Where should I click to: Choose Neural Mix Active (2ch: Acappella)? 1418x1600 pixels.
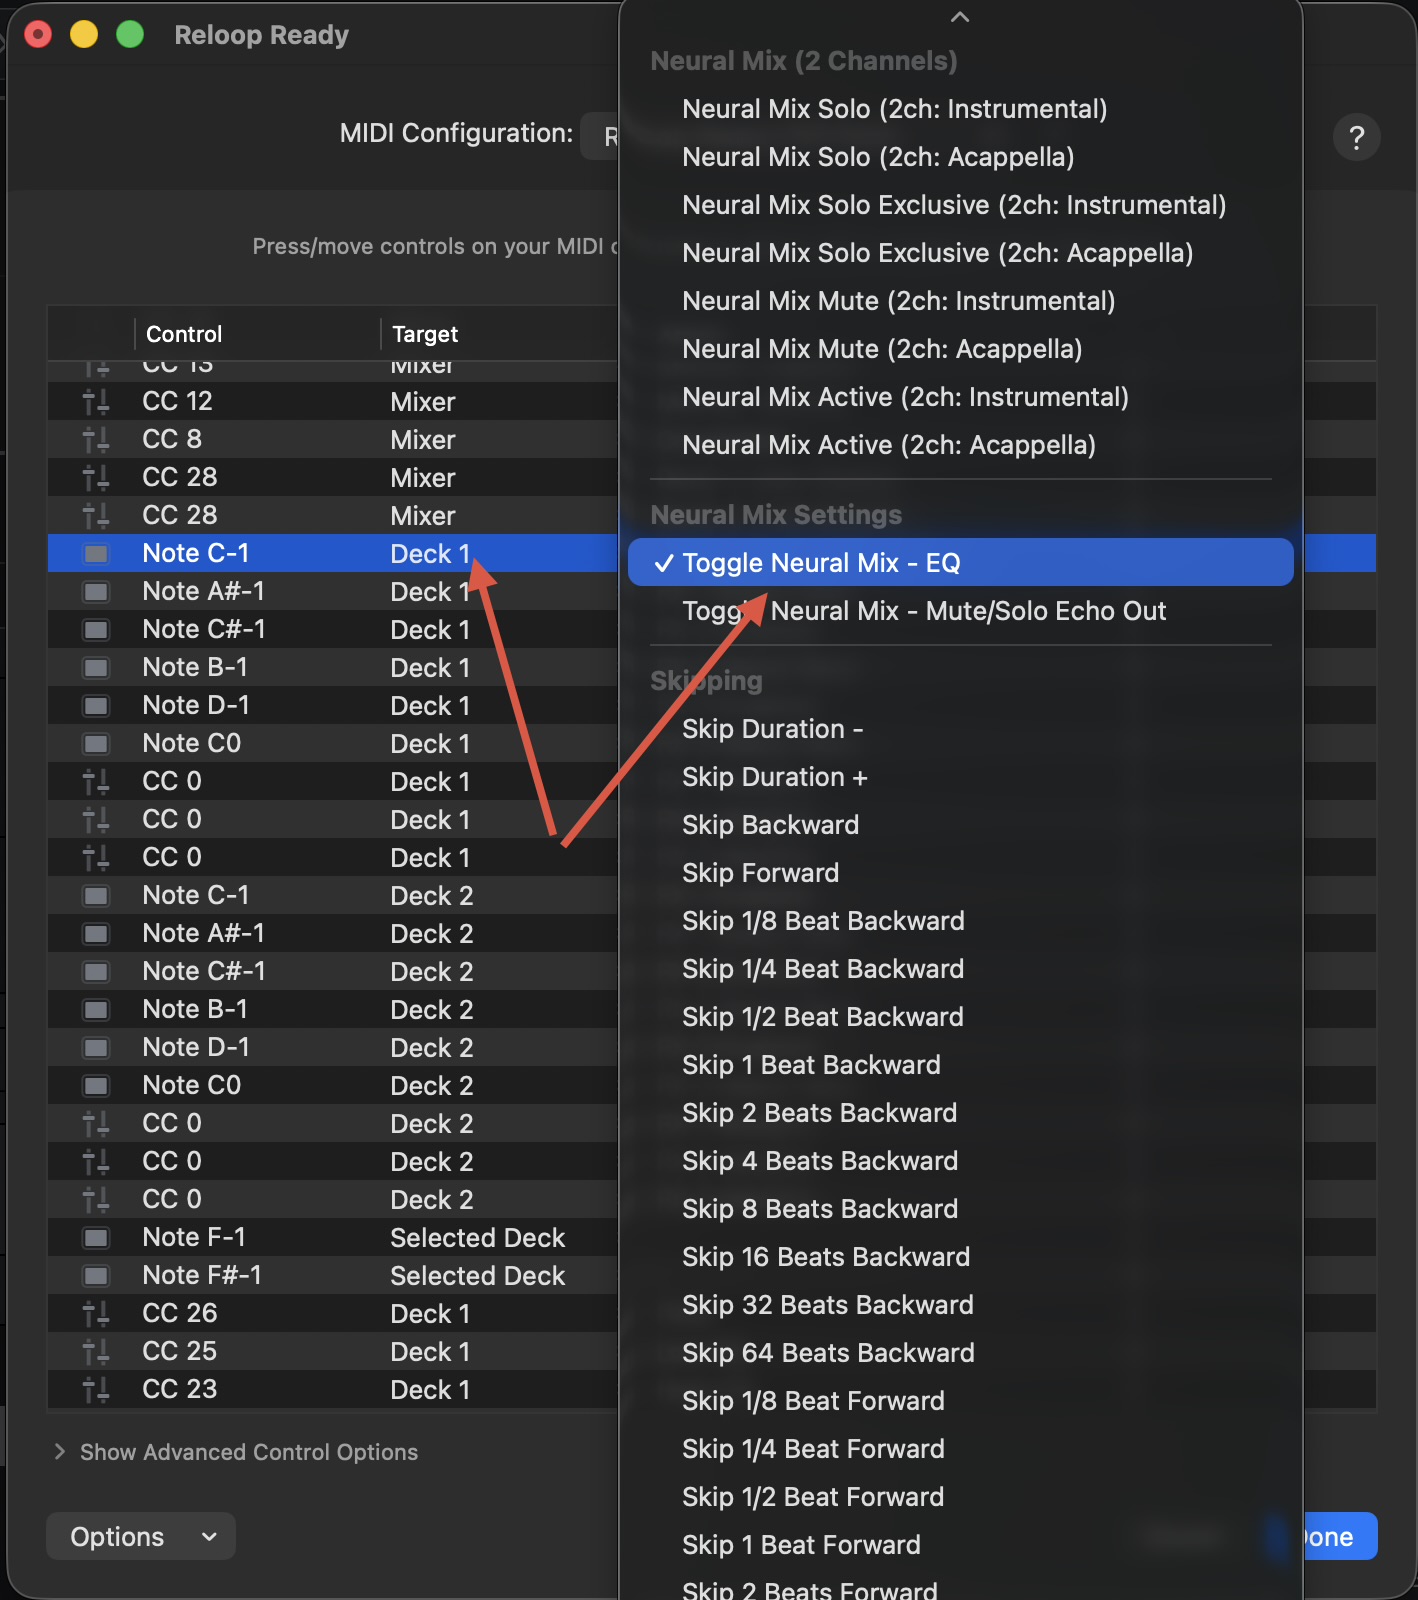click(x=888, y=445)
